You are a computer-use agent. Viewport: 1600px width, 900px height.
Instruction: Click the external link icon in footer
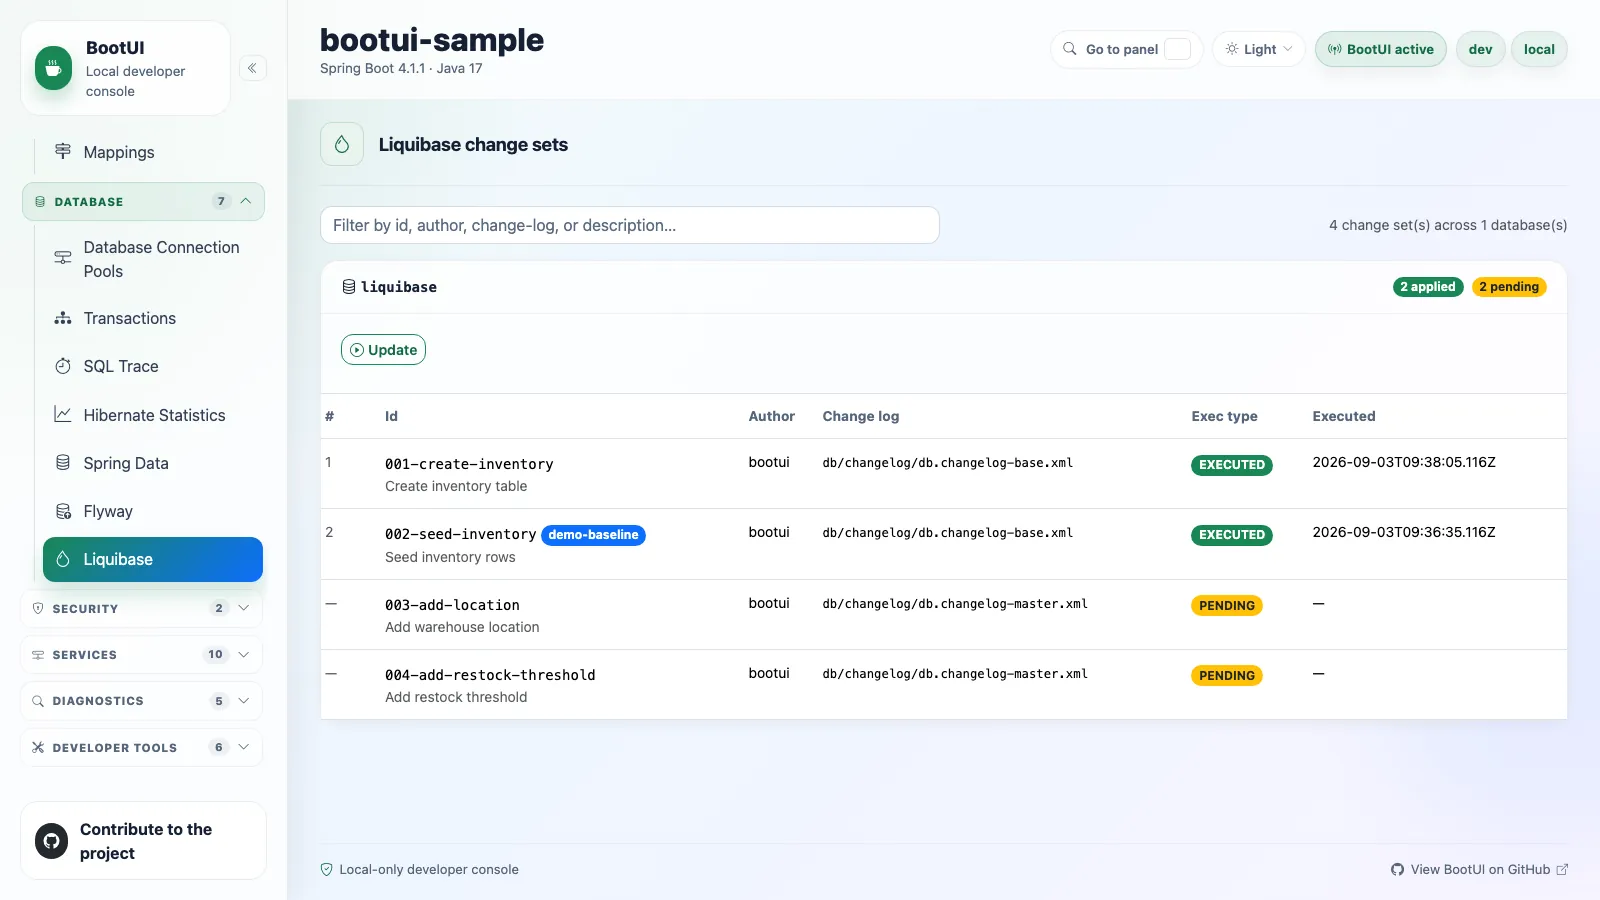(1562, 870)
